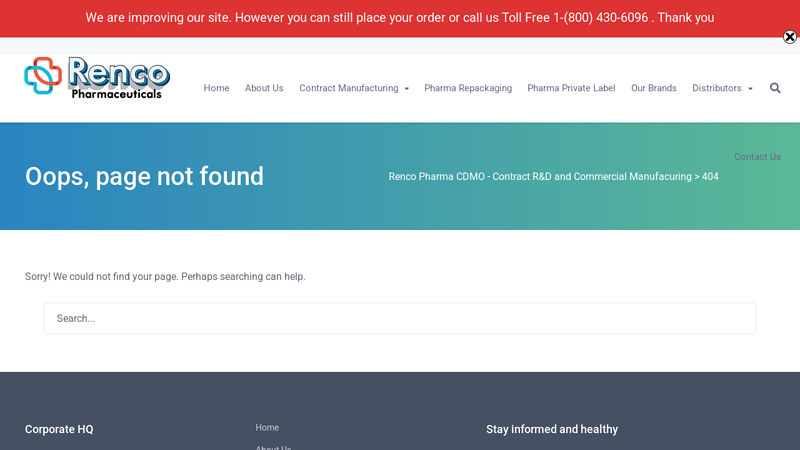Expand the arrow beside Contract Manufacturing
The height and width of the screenshot is (450, 800).
[407, 89]
